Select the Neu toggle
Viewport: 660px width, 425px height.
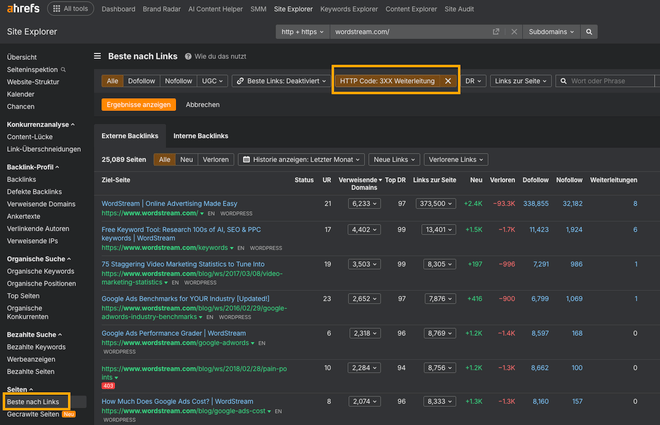186,159
